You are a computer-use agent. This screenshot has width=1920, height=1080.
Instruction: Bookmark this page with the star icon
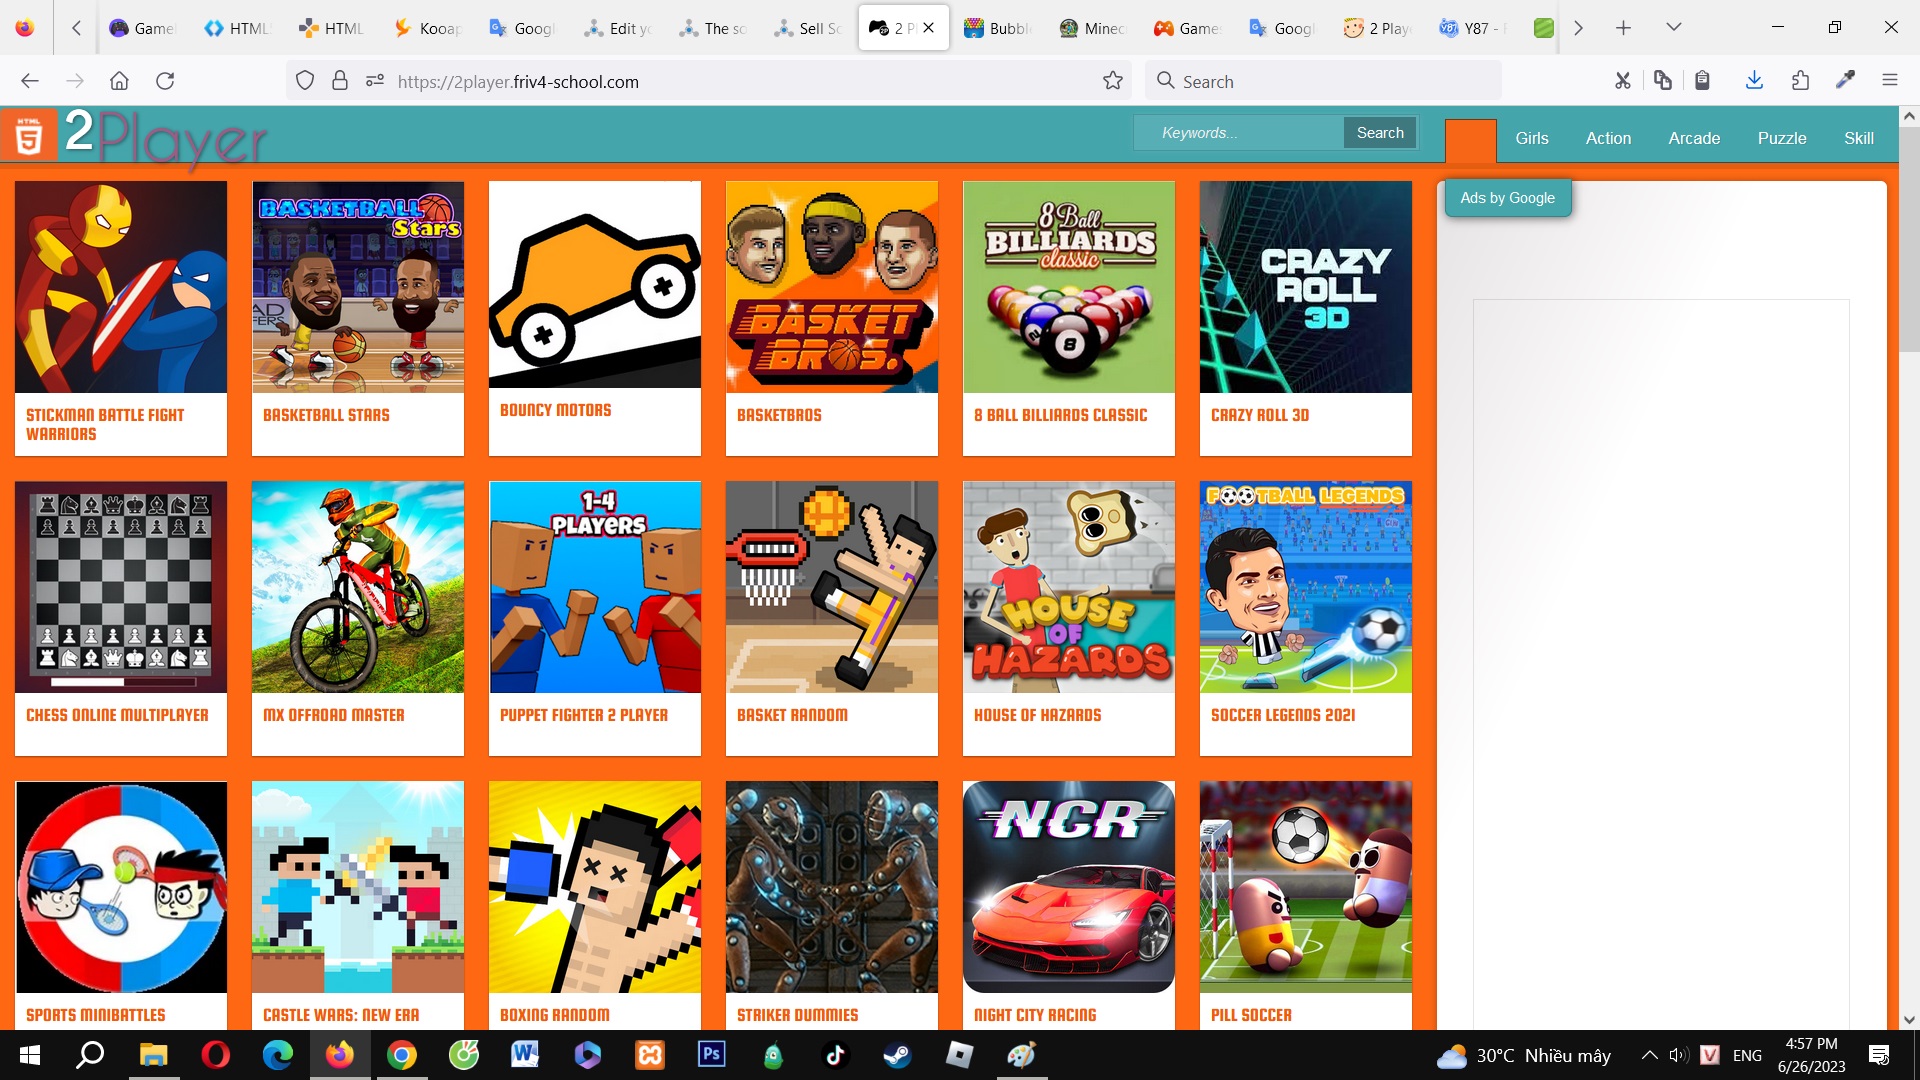pyautogui.click(x=1112, y=81)
